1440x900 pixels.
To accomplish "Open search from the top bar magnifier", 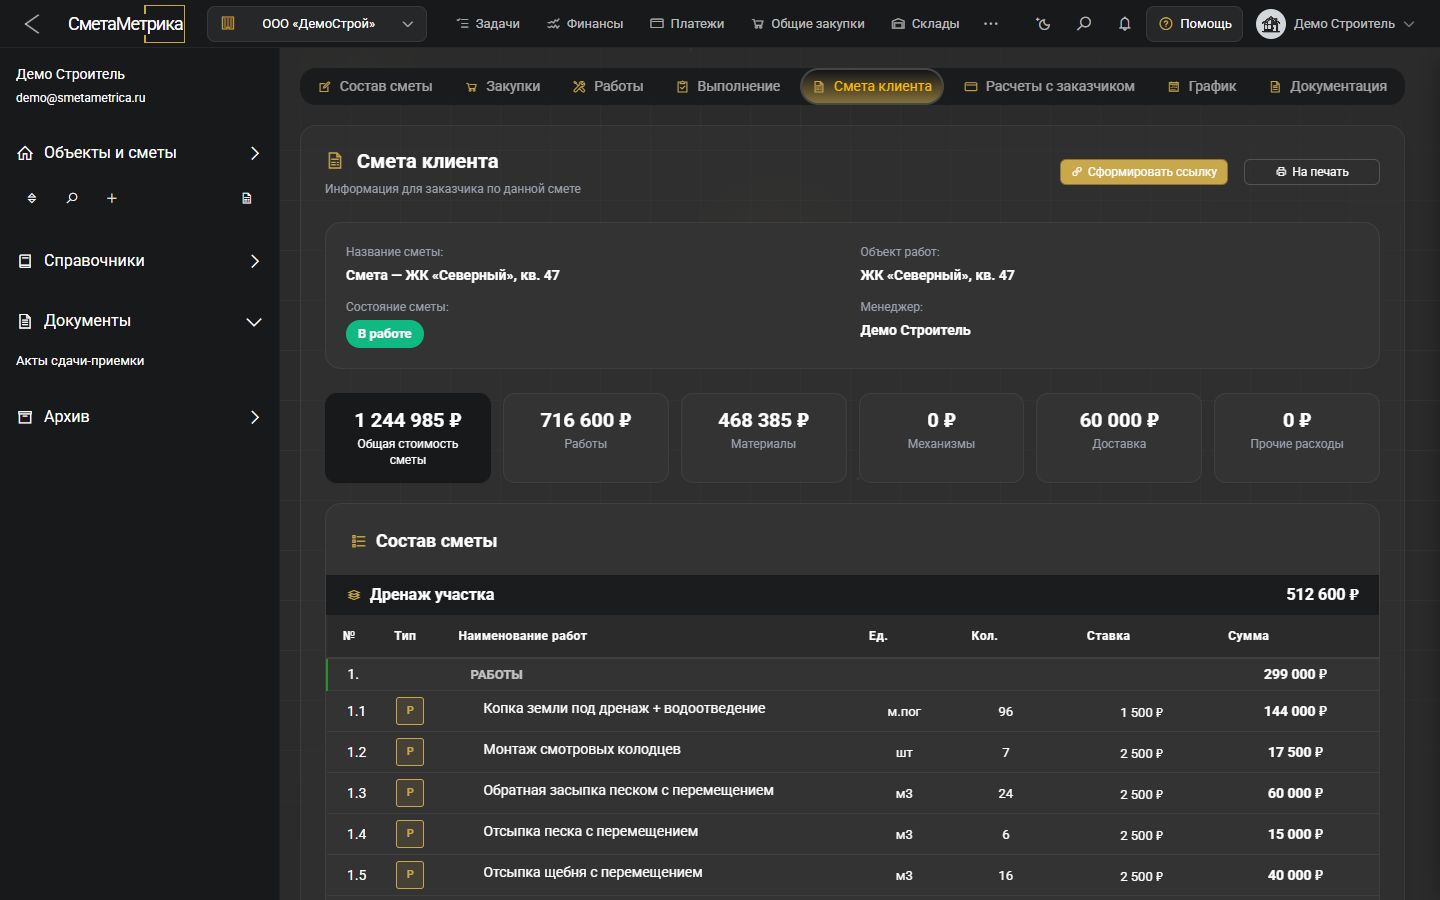I will pyautogui.click(x=1084, y=24).
